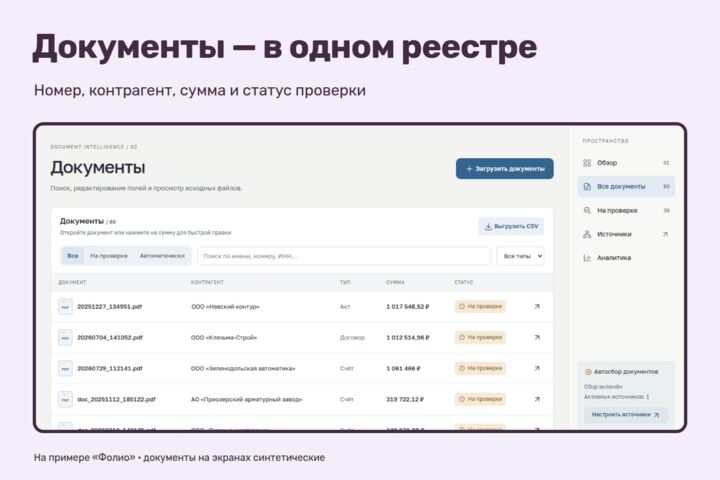Viewport: 720px width, 480px height.
Task: Open the file 20260729_112141.pdf
Action: pyautogui.click(x=110, y=368)
